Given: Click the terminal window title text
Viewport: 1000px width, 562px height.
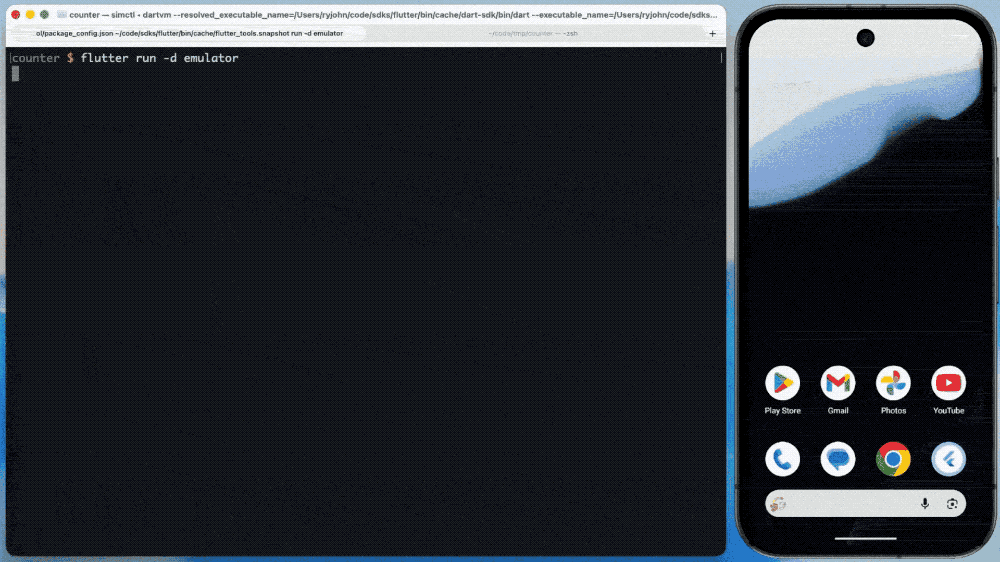Looking at the screenshot, I should tap(393, 15).
